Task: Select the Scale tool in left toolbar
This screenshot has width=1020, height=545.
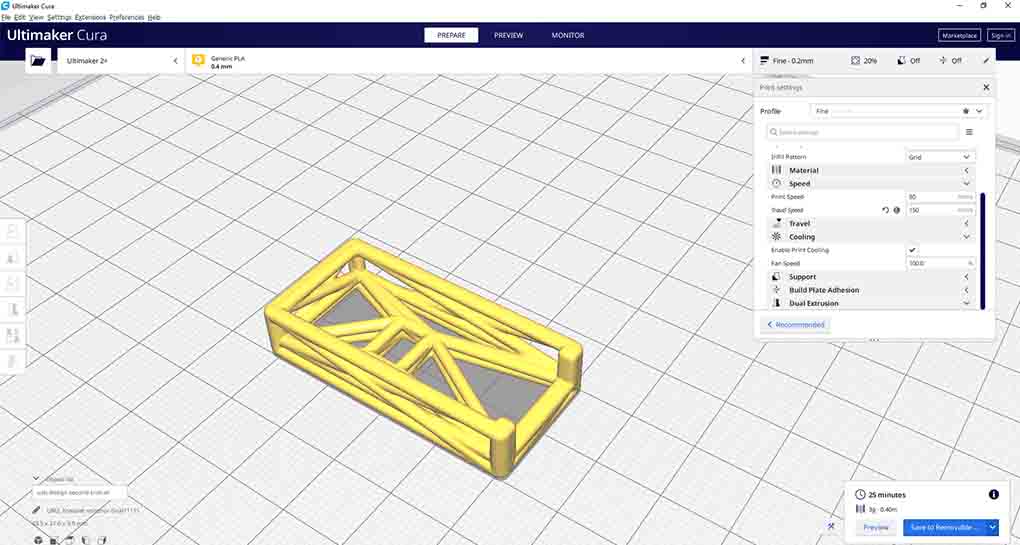Action: pos(13,258)
